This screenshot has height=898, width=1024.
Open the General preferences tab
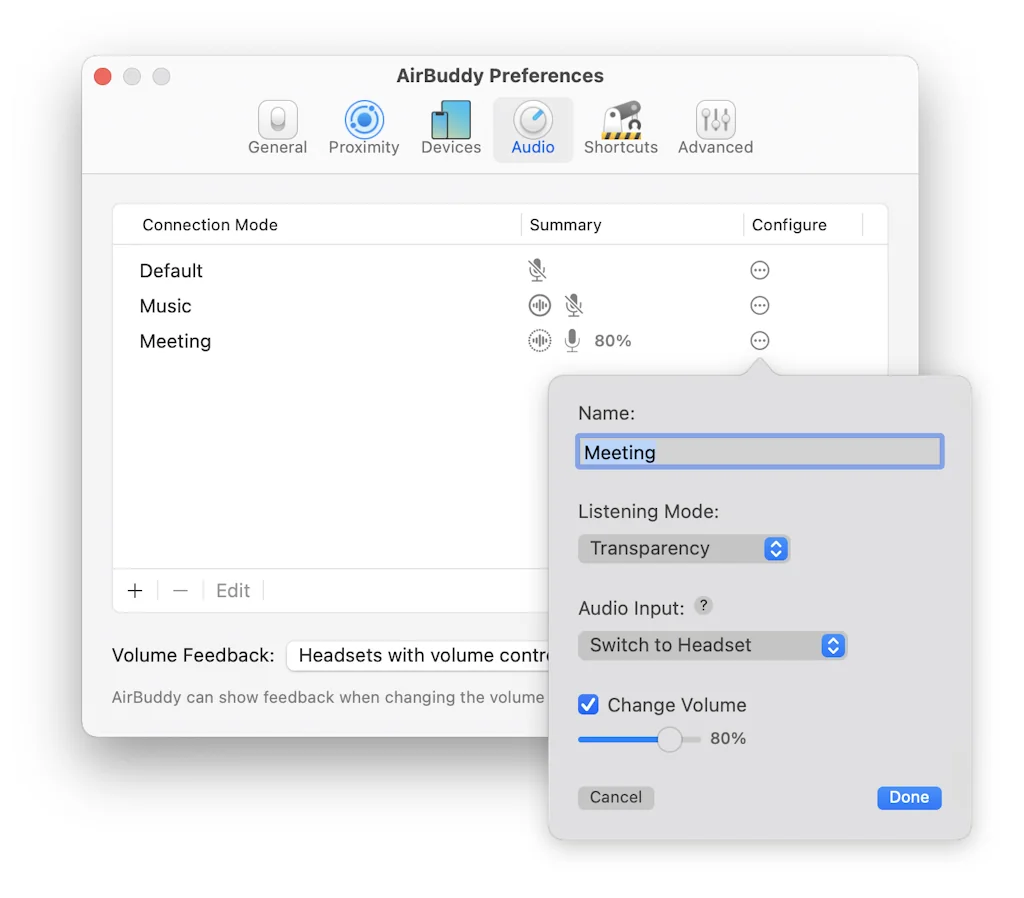(x=278, y=129)
